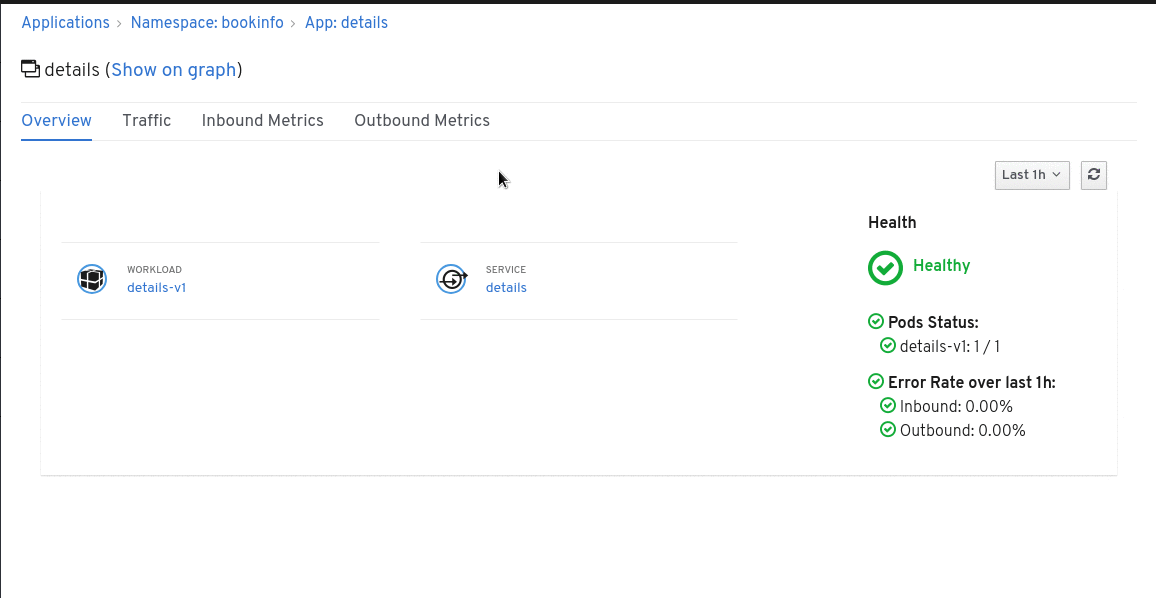This screenshot has width=1156, height=598.
Task: Click the details-v1 workload cube icon
Action: tap(92, 279)
